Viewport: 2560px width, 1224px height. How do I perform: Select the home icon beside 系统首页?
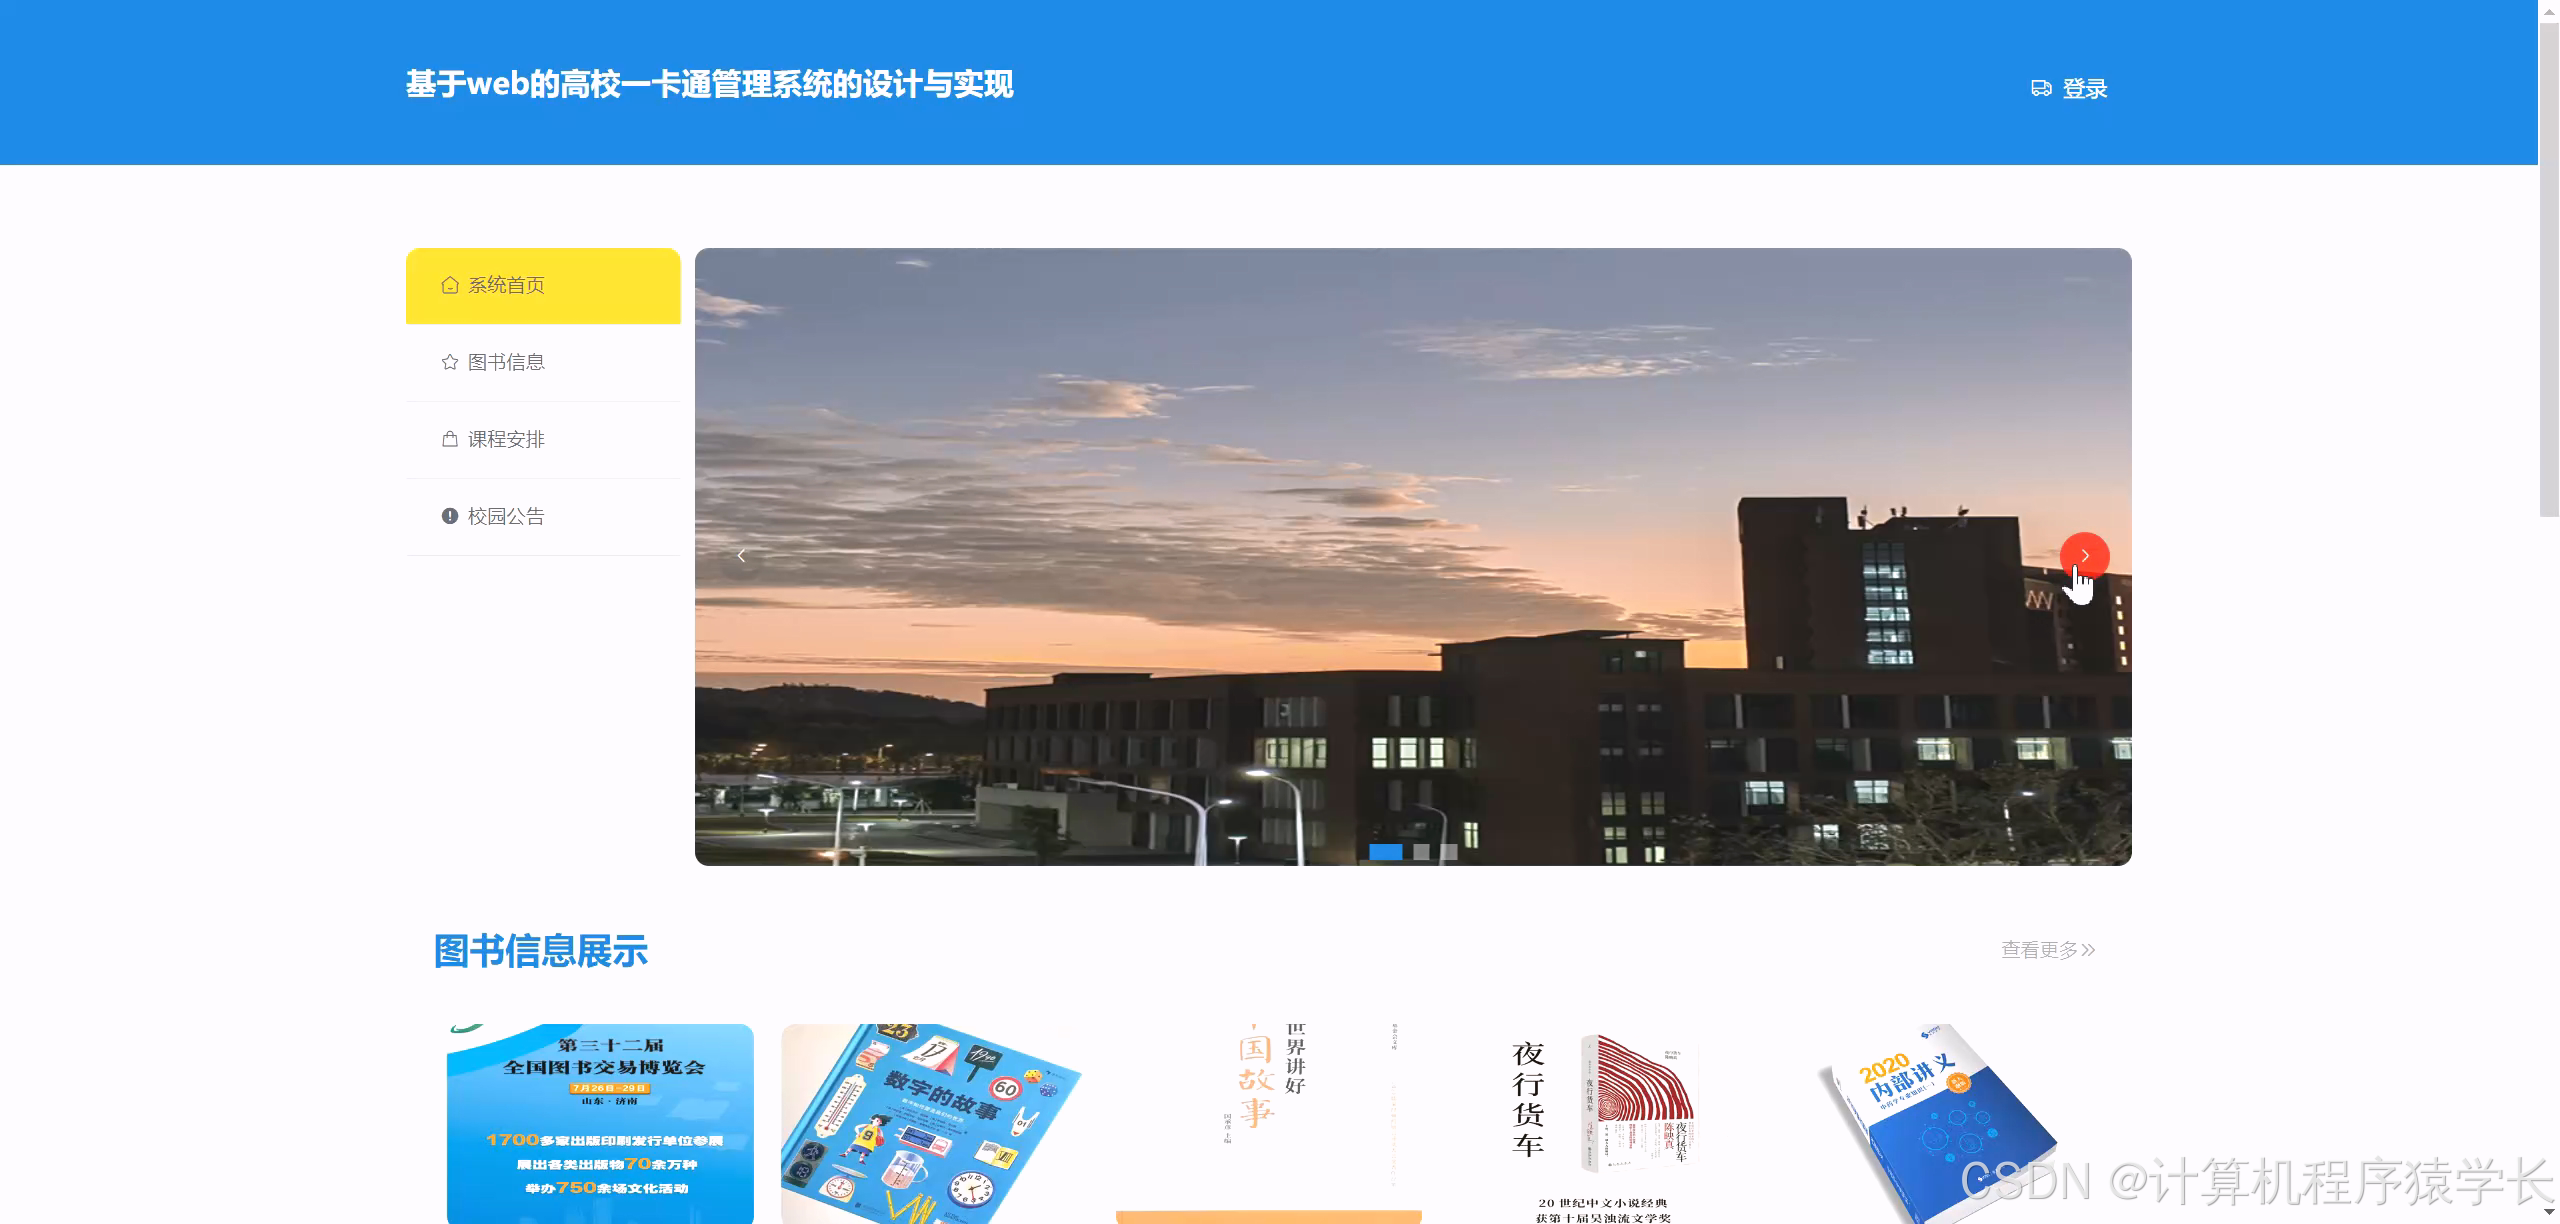(x=448, y=285)
